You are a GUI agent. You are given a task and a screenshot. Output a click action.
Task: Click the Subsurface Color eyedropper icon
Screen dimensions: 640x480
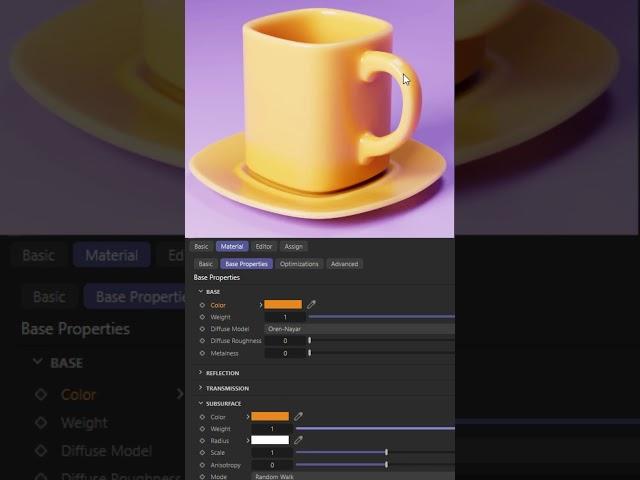(298, 417)
